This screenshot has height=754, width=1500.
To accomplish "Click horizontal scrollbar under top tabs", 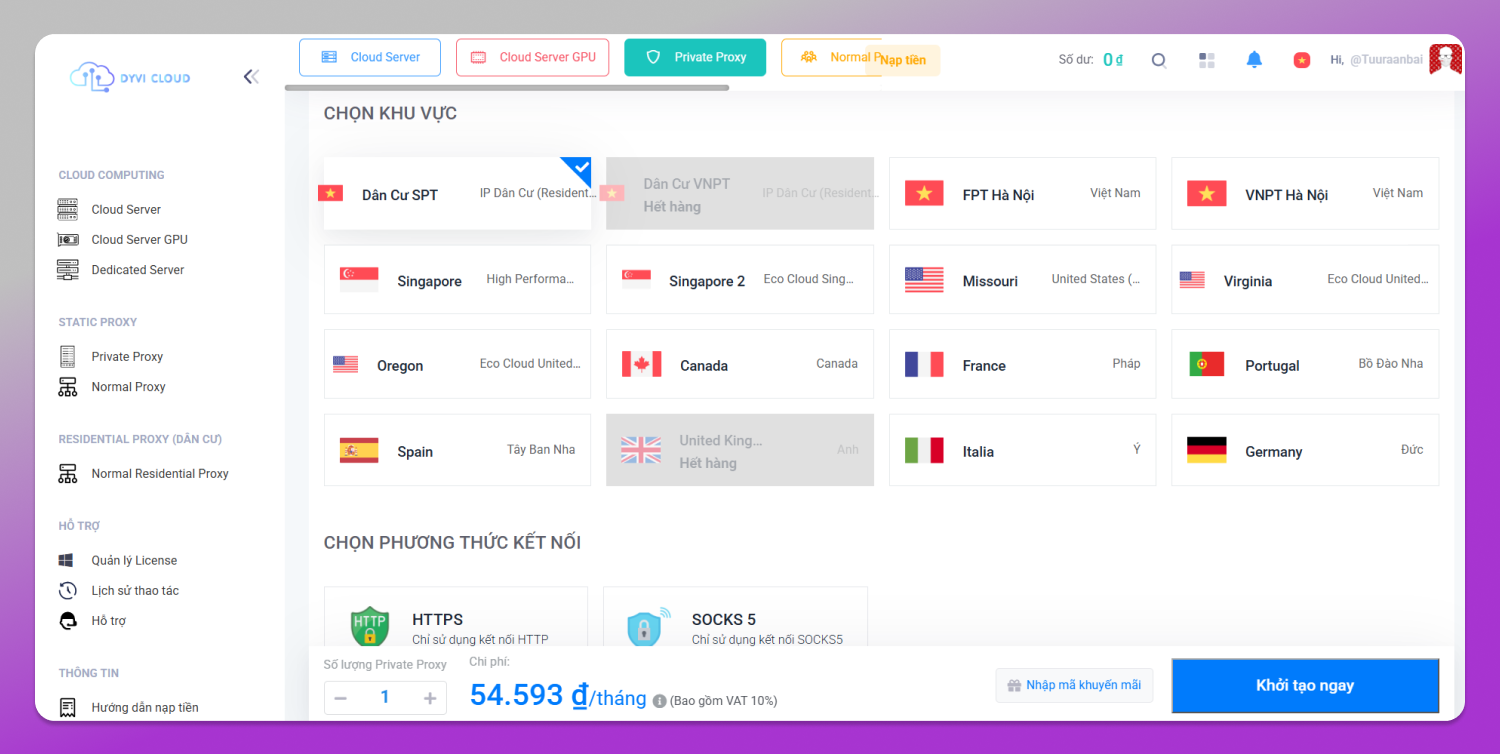I will pos(507,88).
